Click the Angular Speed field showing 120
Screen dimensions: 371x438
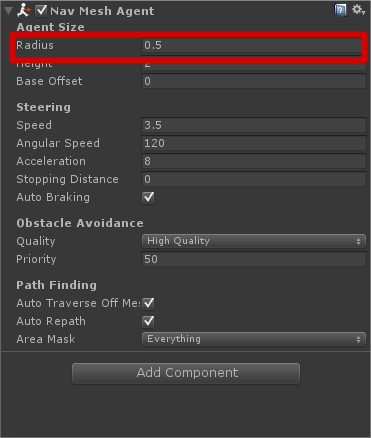pyautogui.click(x=254, y=143)
